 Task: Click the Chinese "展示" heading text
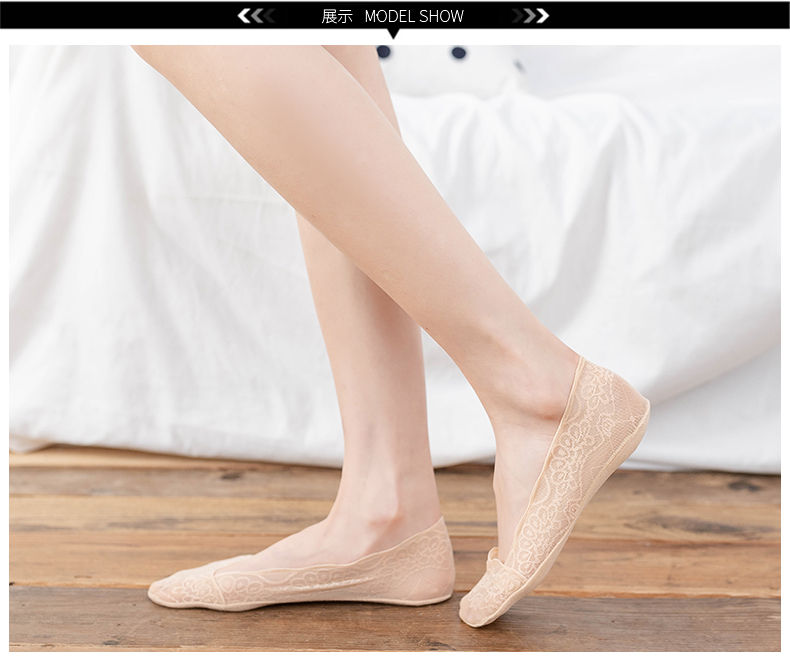[337, 17]
